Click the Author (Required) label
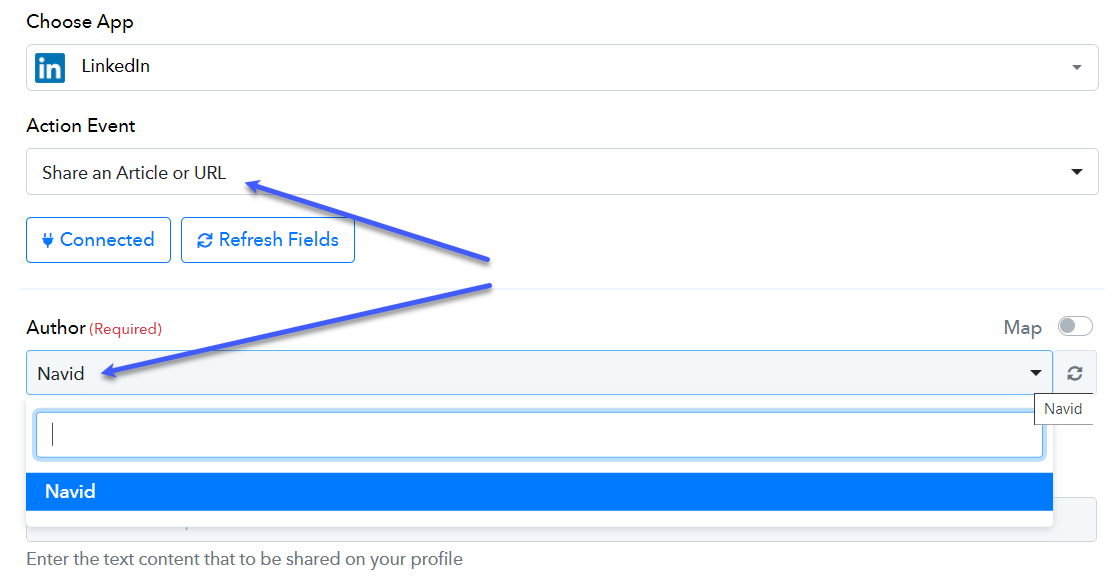Screen dimensions: 1116x586 point(94,328)
